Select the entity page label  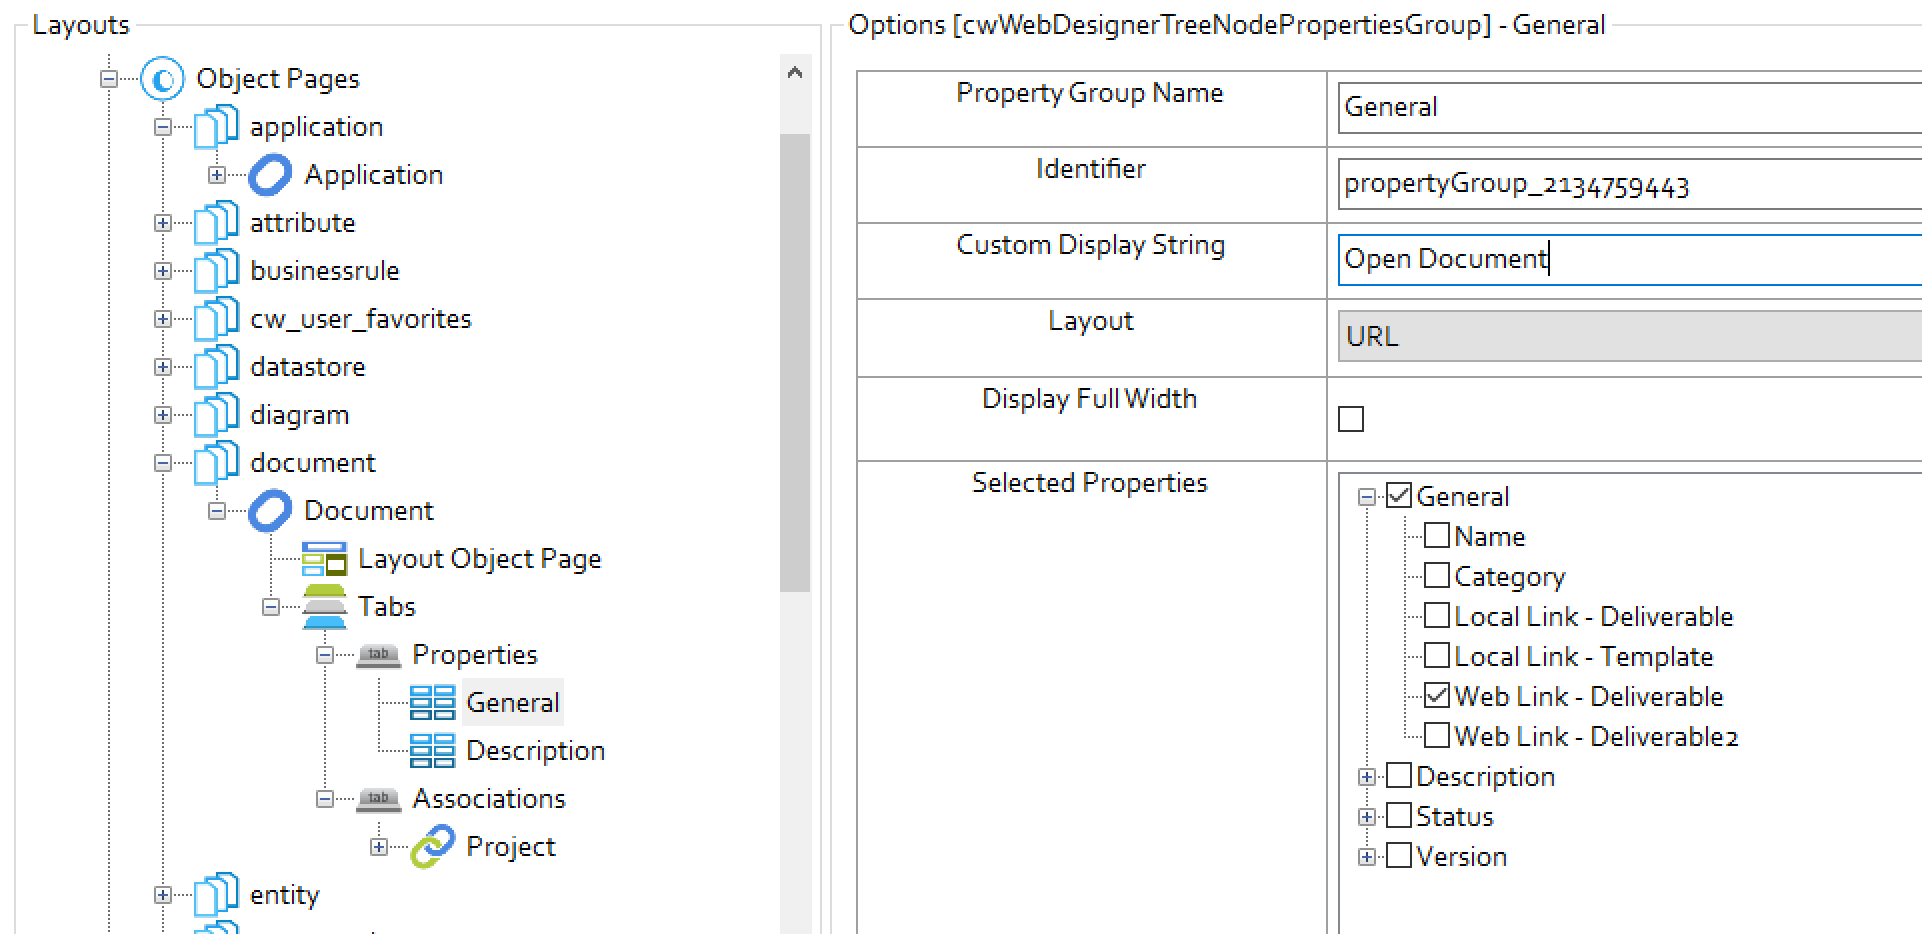tap(284, 895)
